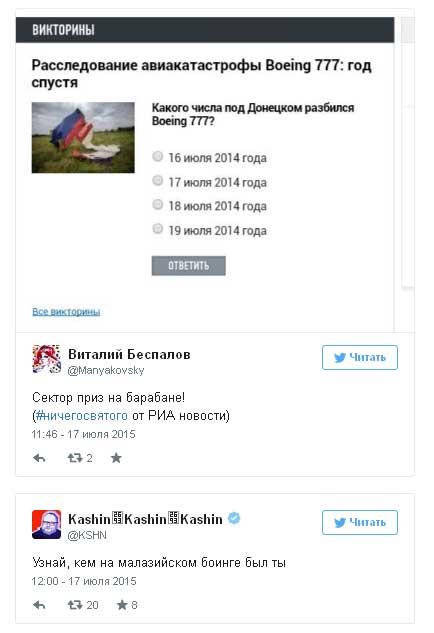The width and height of the screenshot is (434, 633).
Task: Open Виталий Беспалов's avatar image
Action: coord(46,359)
